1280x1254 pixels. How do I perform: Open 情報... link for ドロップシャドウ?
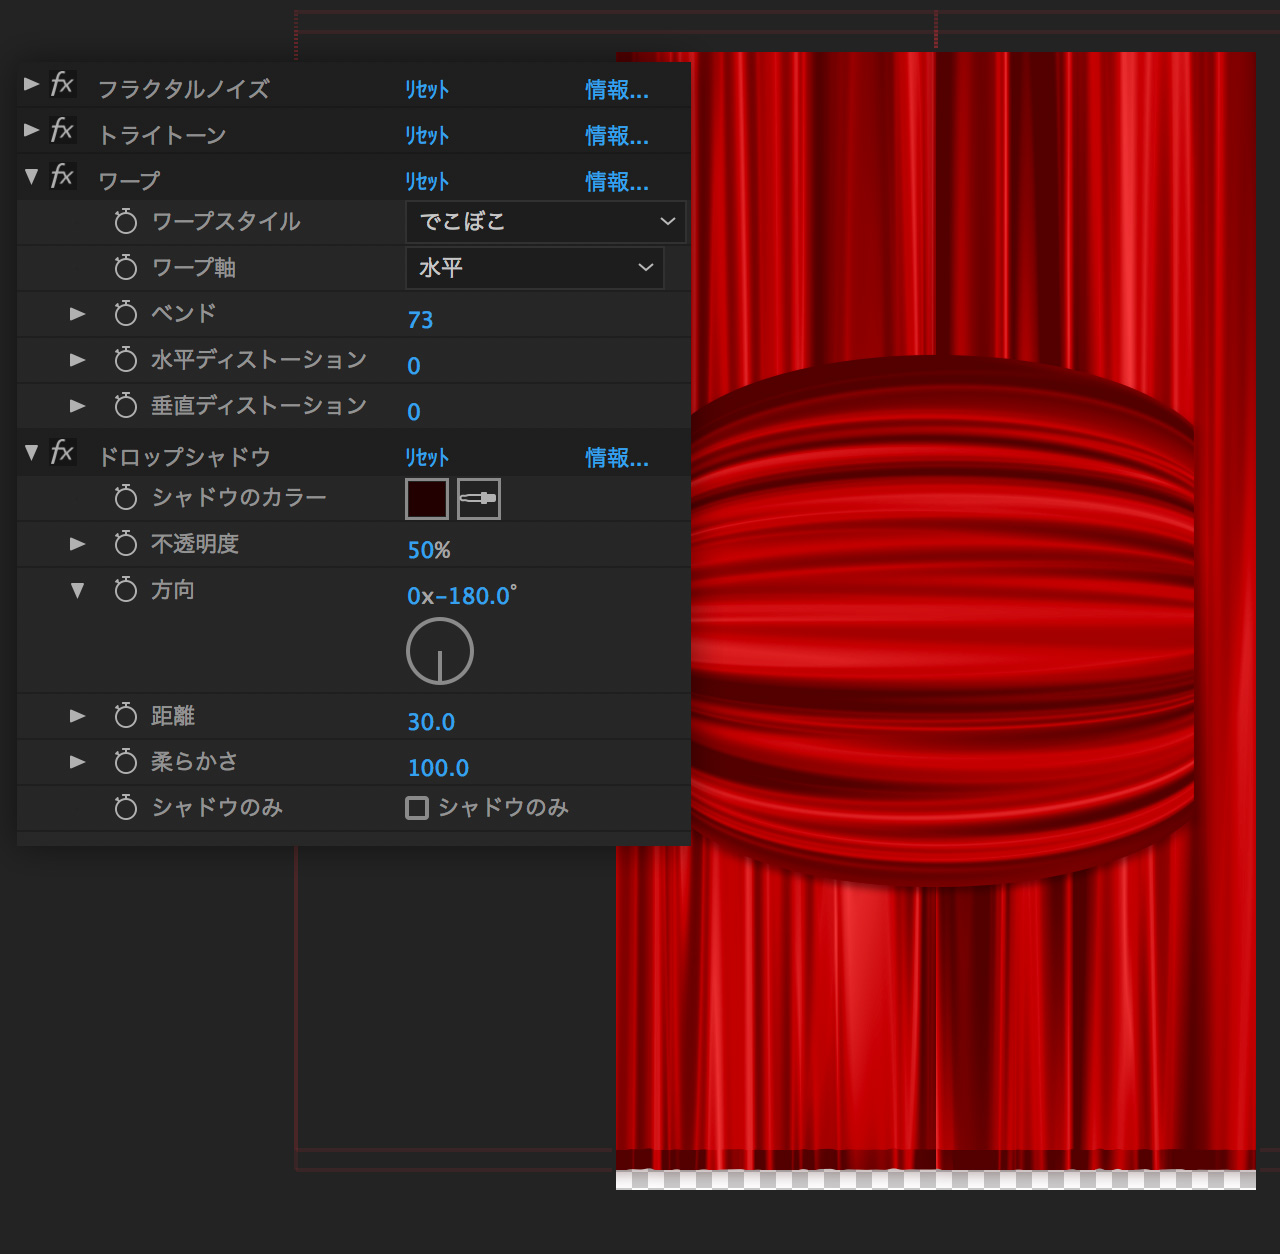click(616, 458)
